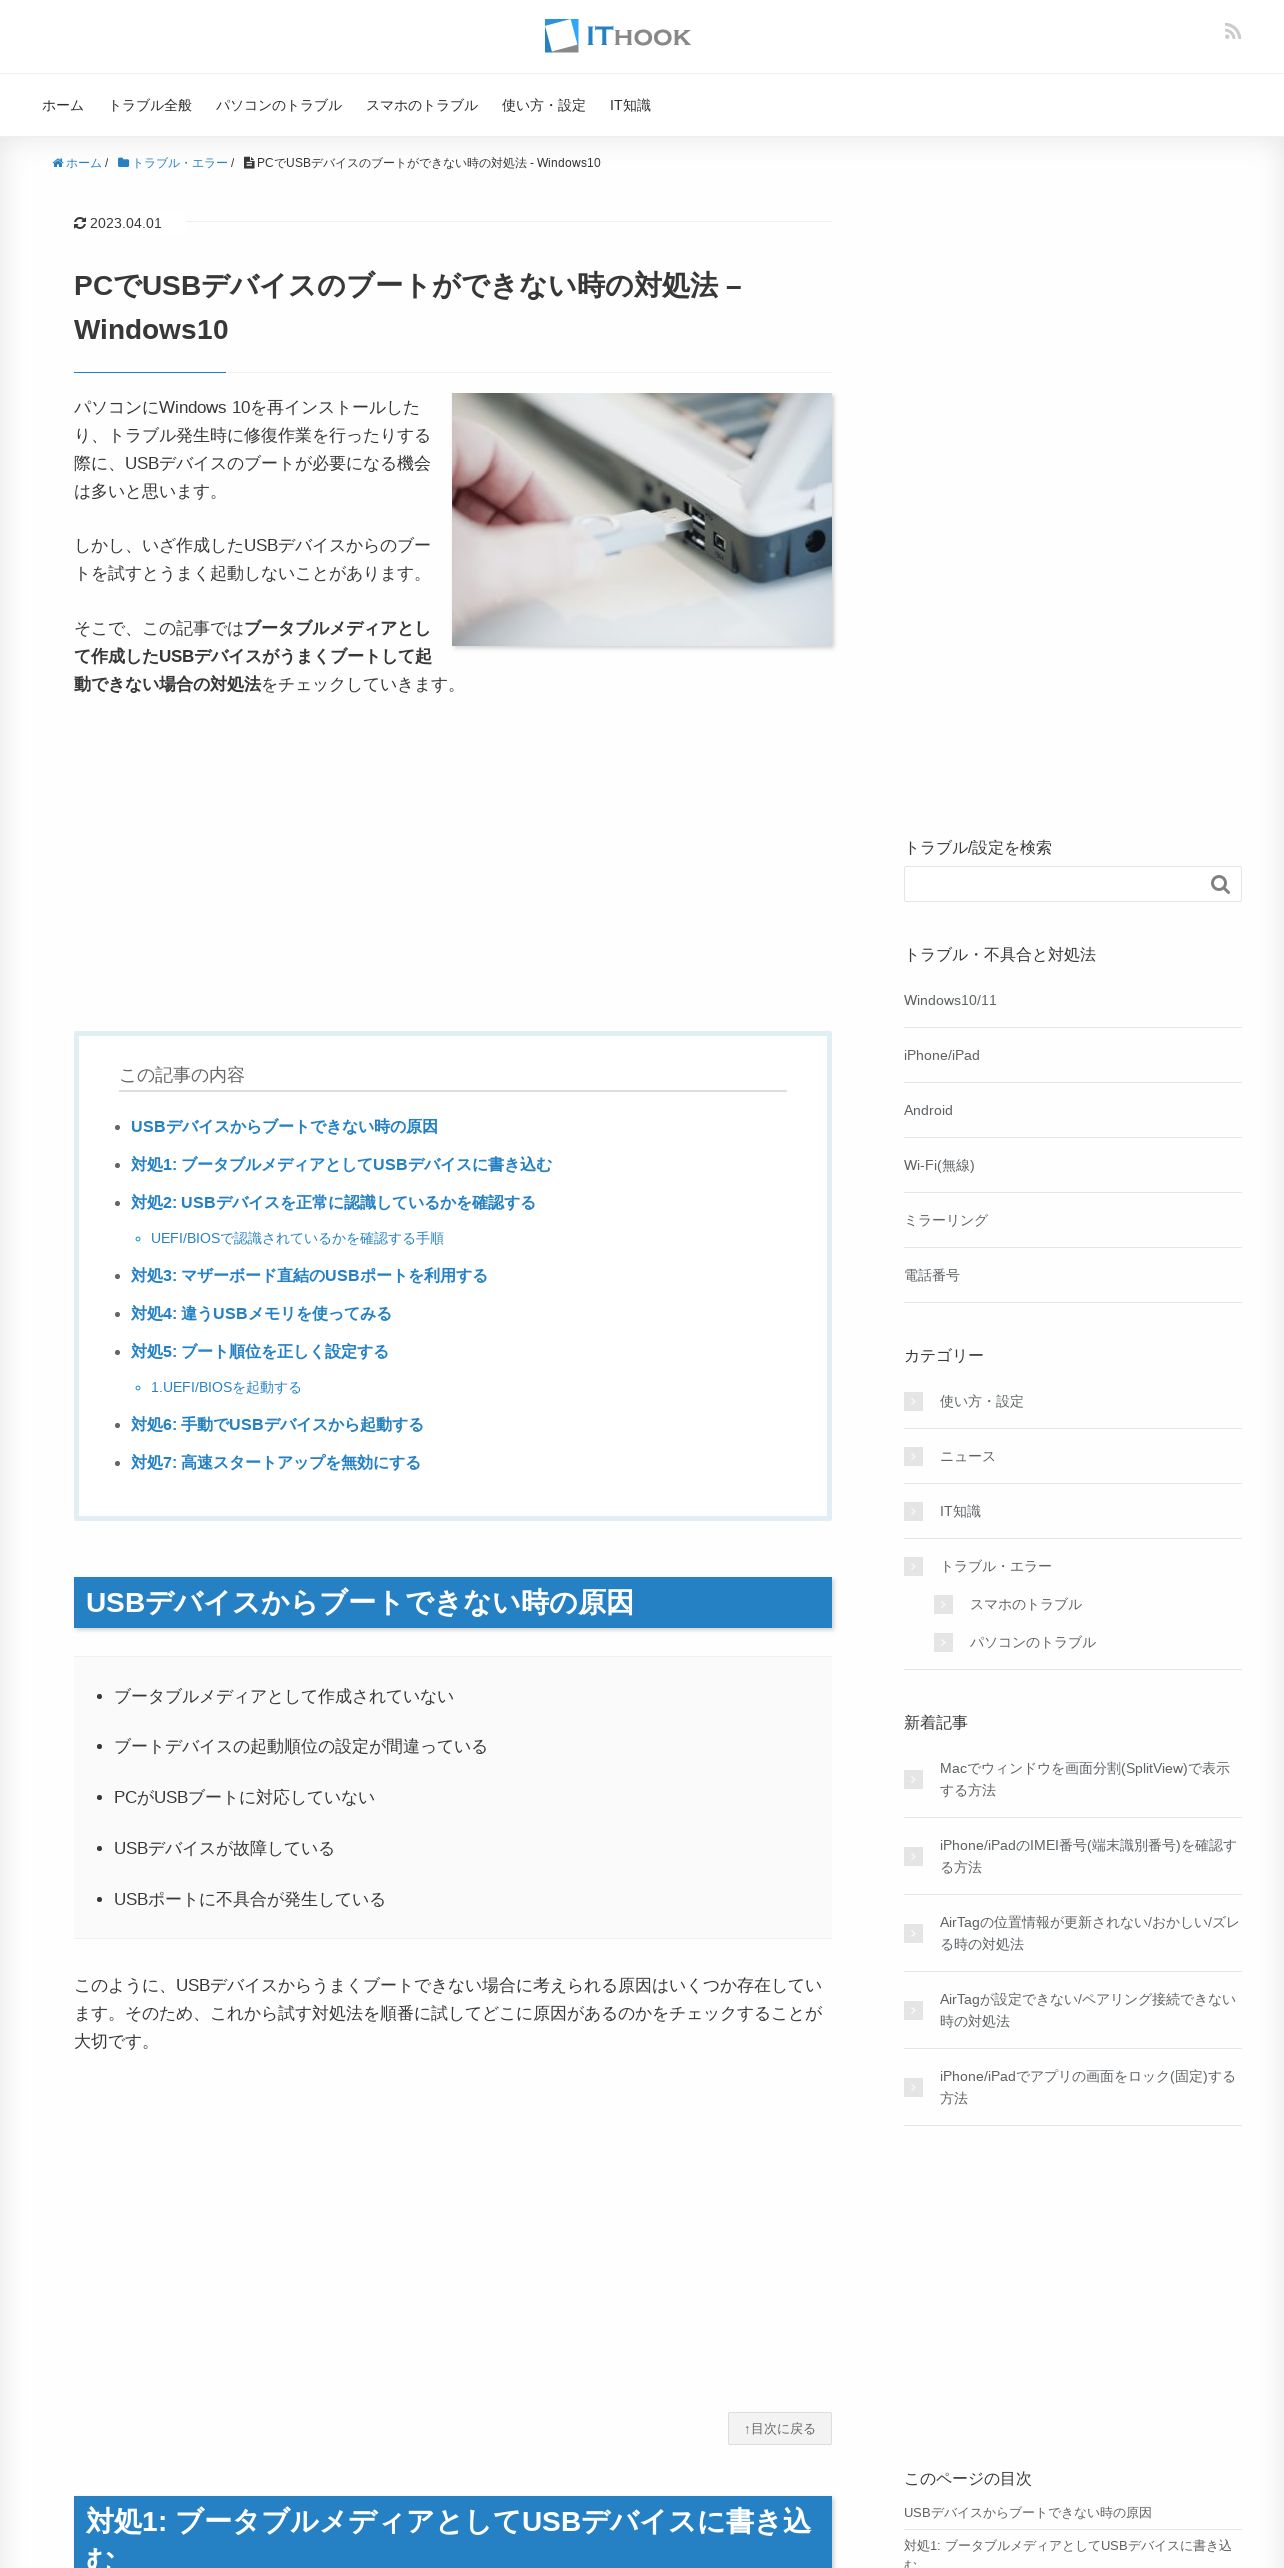
Task: Jump to 対処5 ブート順位 link
Action: (259, 1352)
